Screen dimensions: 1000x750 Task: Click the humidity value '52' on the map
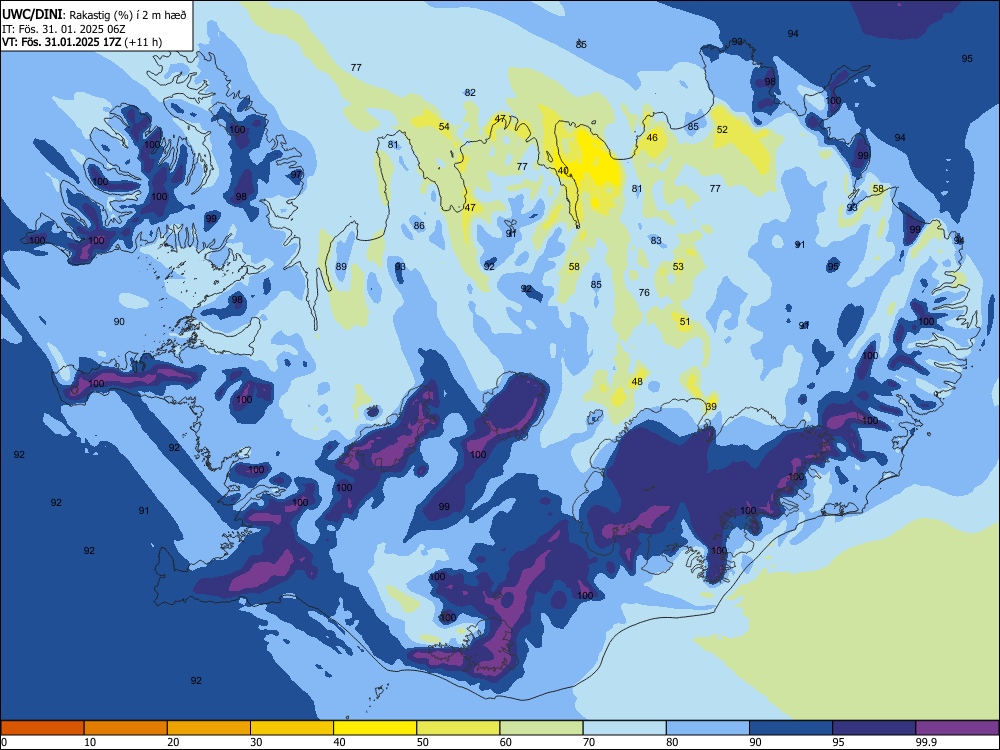click(722, 129)
